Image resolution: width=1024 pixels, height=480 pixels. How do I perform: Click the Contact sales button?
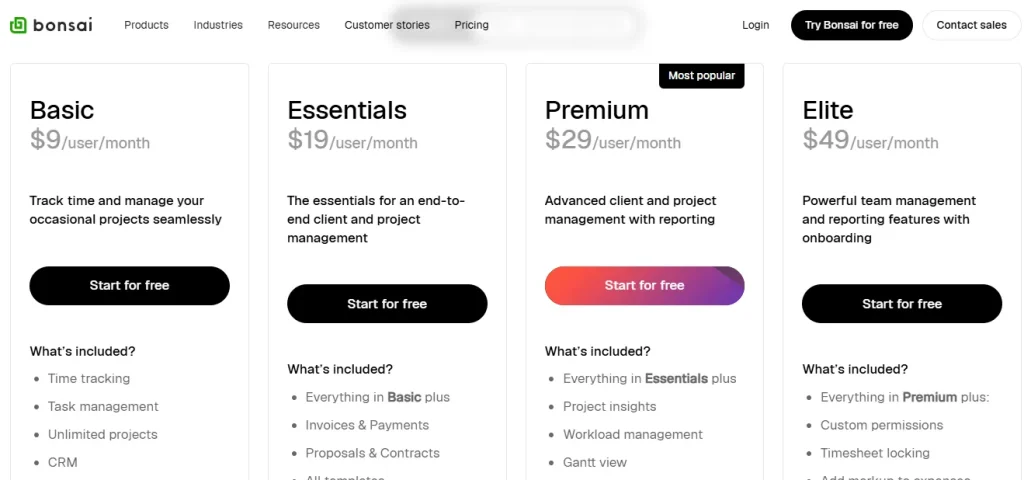coord(971,25)
